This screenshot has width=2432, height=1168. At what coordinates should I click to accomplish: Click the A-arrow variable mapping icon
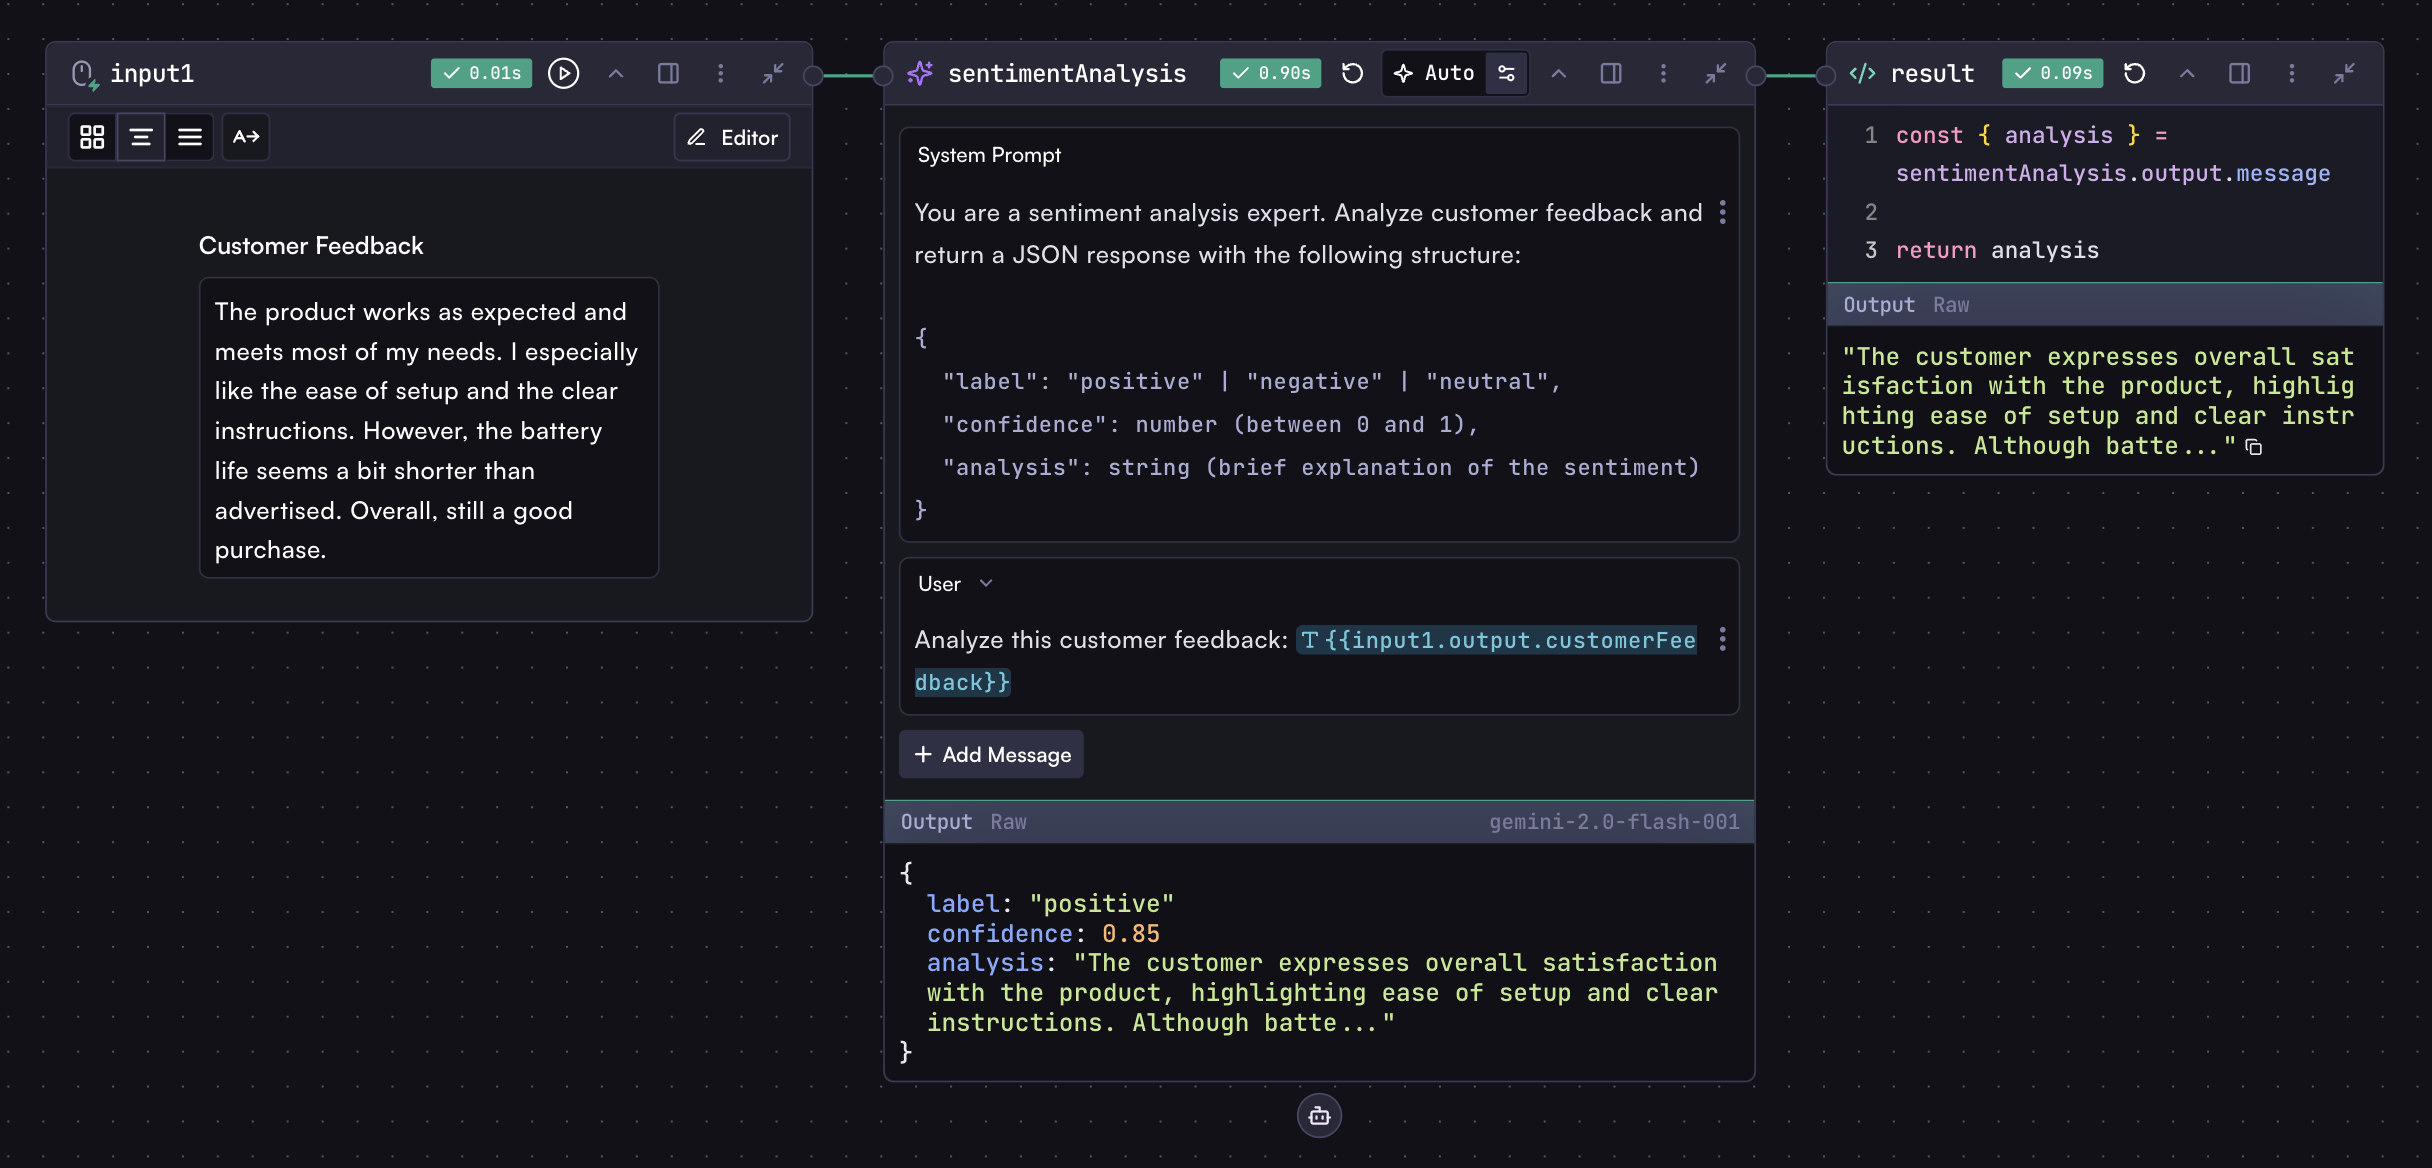click(246, 137)
